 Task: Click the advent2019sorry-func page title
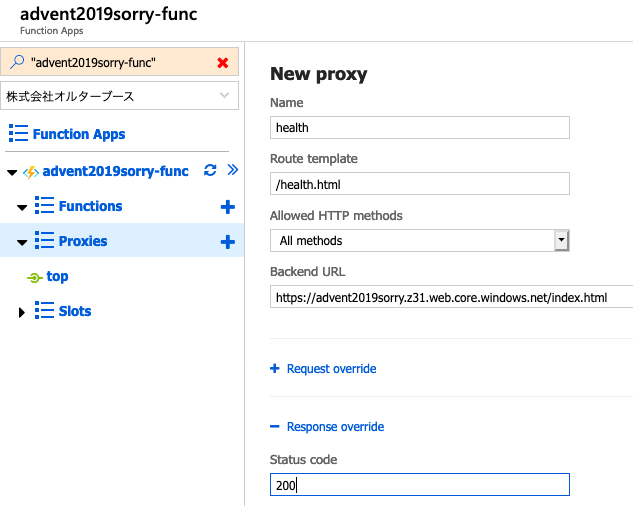click(x=109, y=14)
